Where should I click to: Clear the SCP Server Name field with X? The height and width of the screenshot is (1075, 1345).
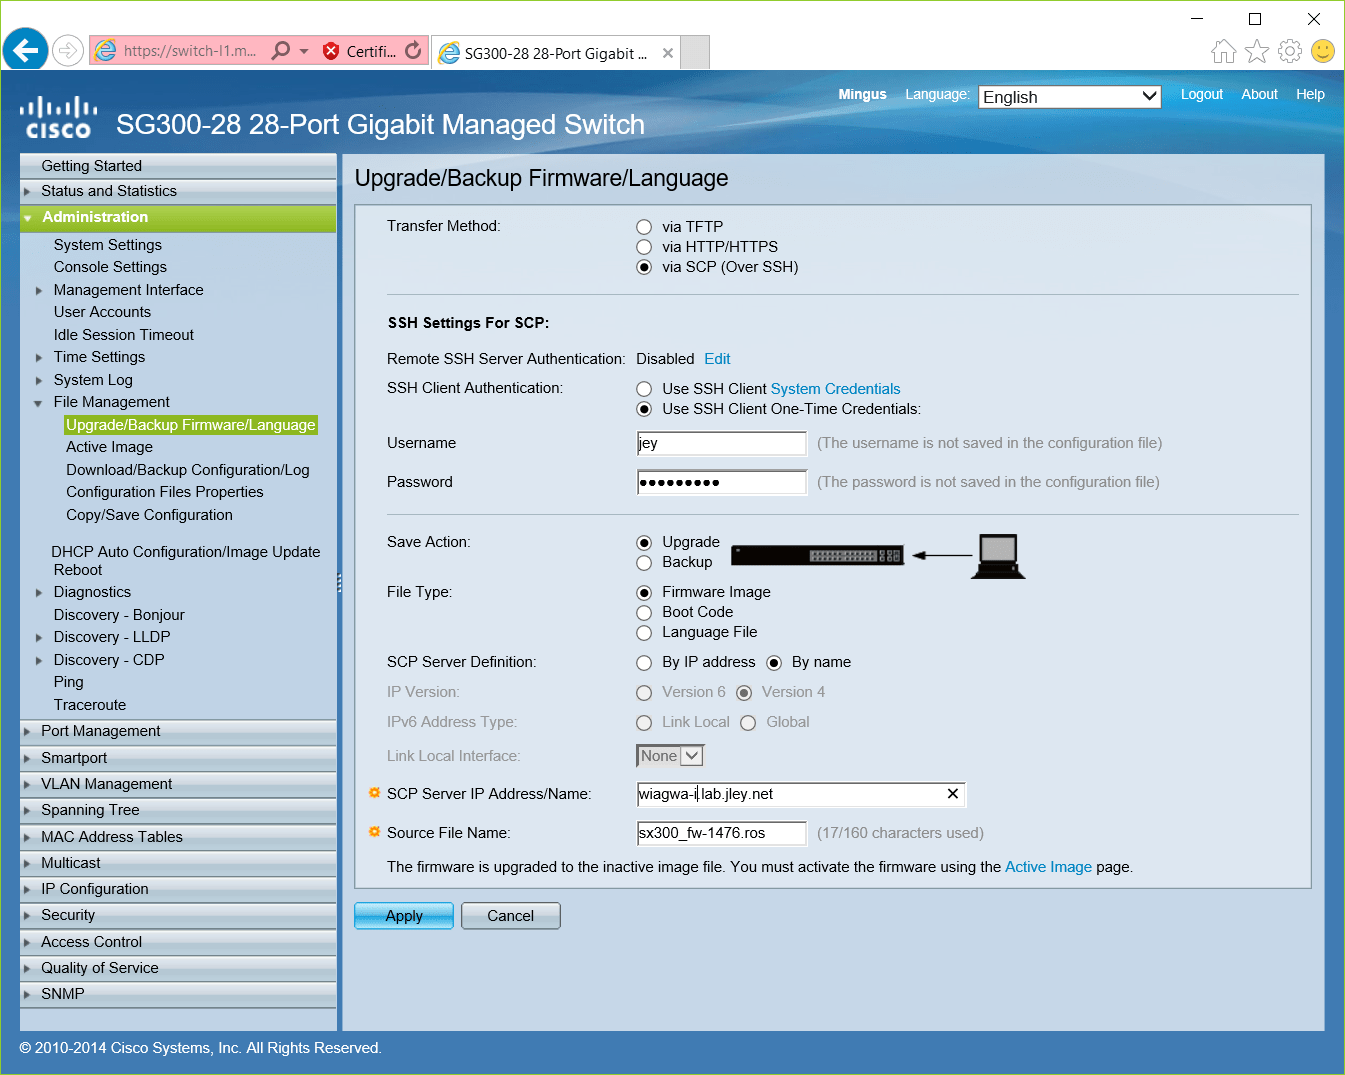click(x=953, y=794)
